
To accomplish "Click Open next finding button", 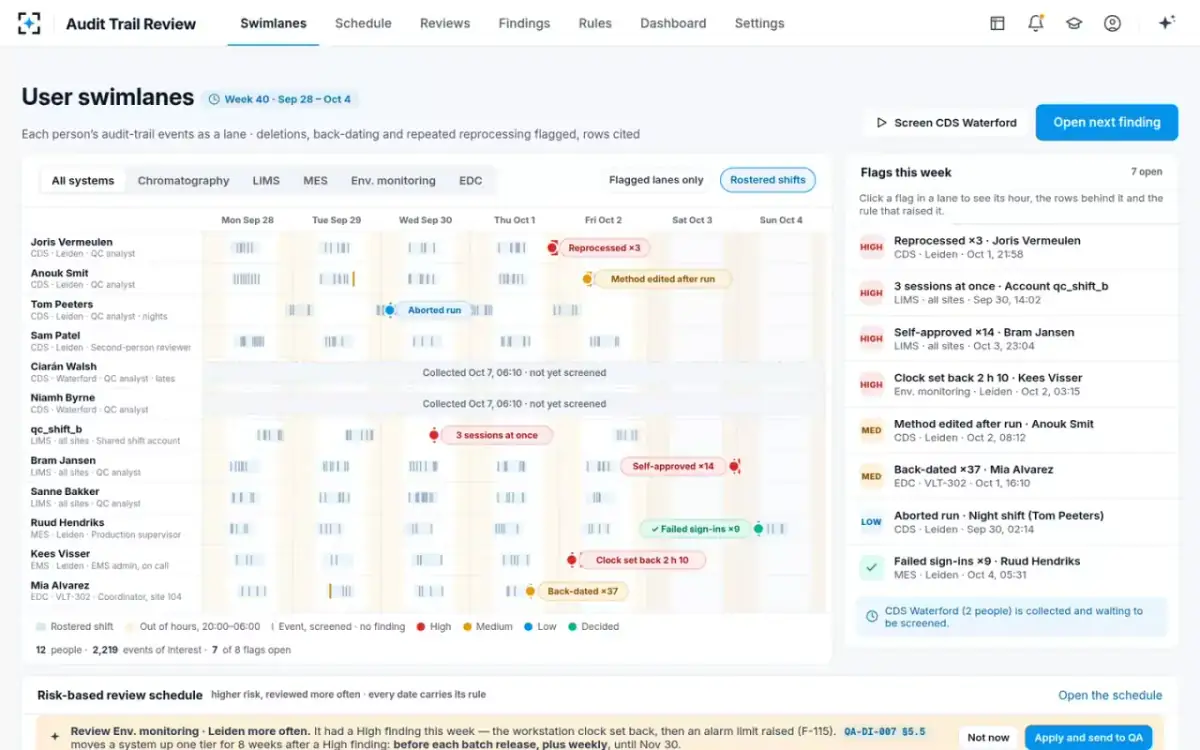I will point(1107,122).
